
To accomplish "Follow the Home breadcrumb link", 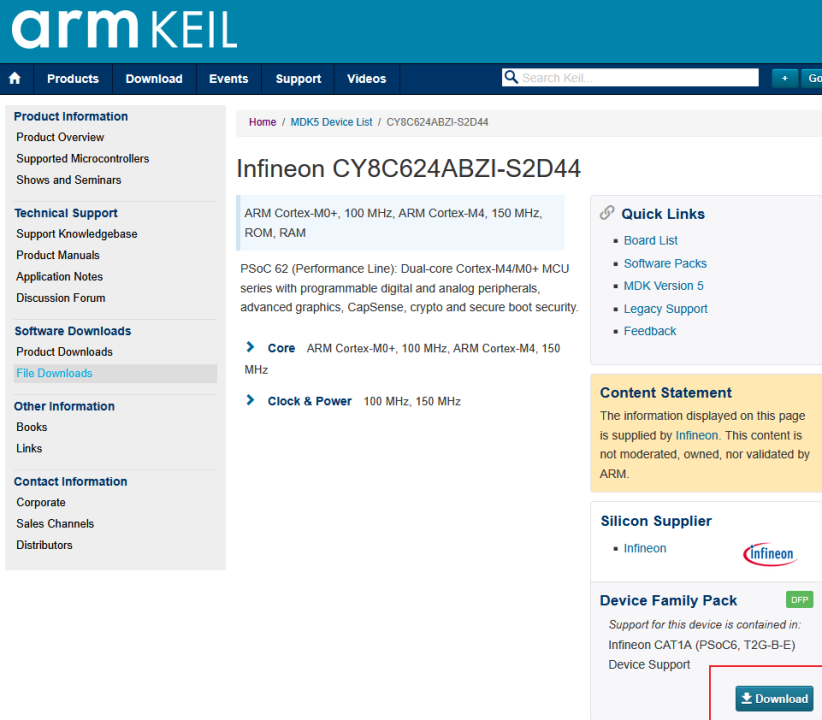I will [x=262, y=122].
